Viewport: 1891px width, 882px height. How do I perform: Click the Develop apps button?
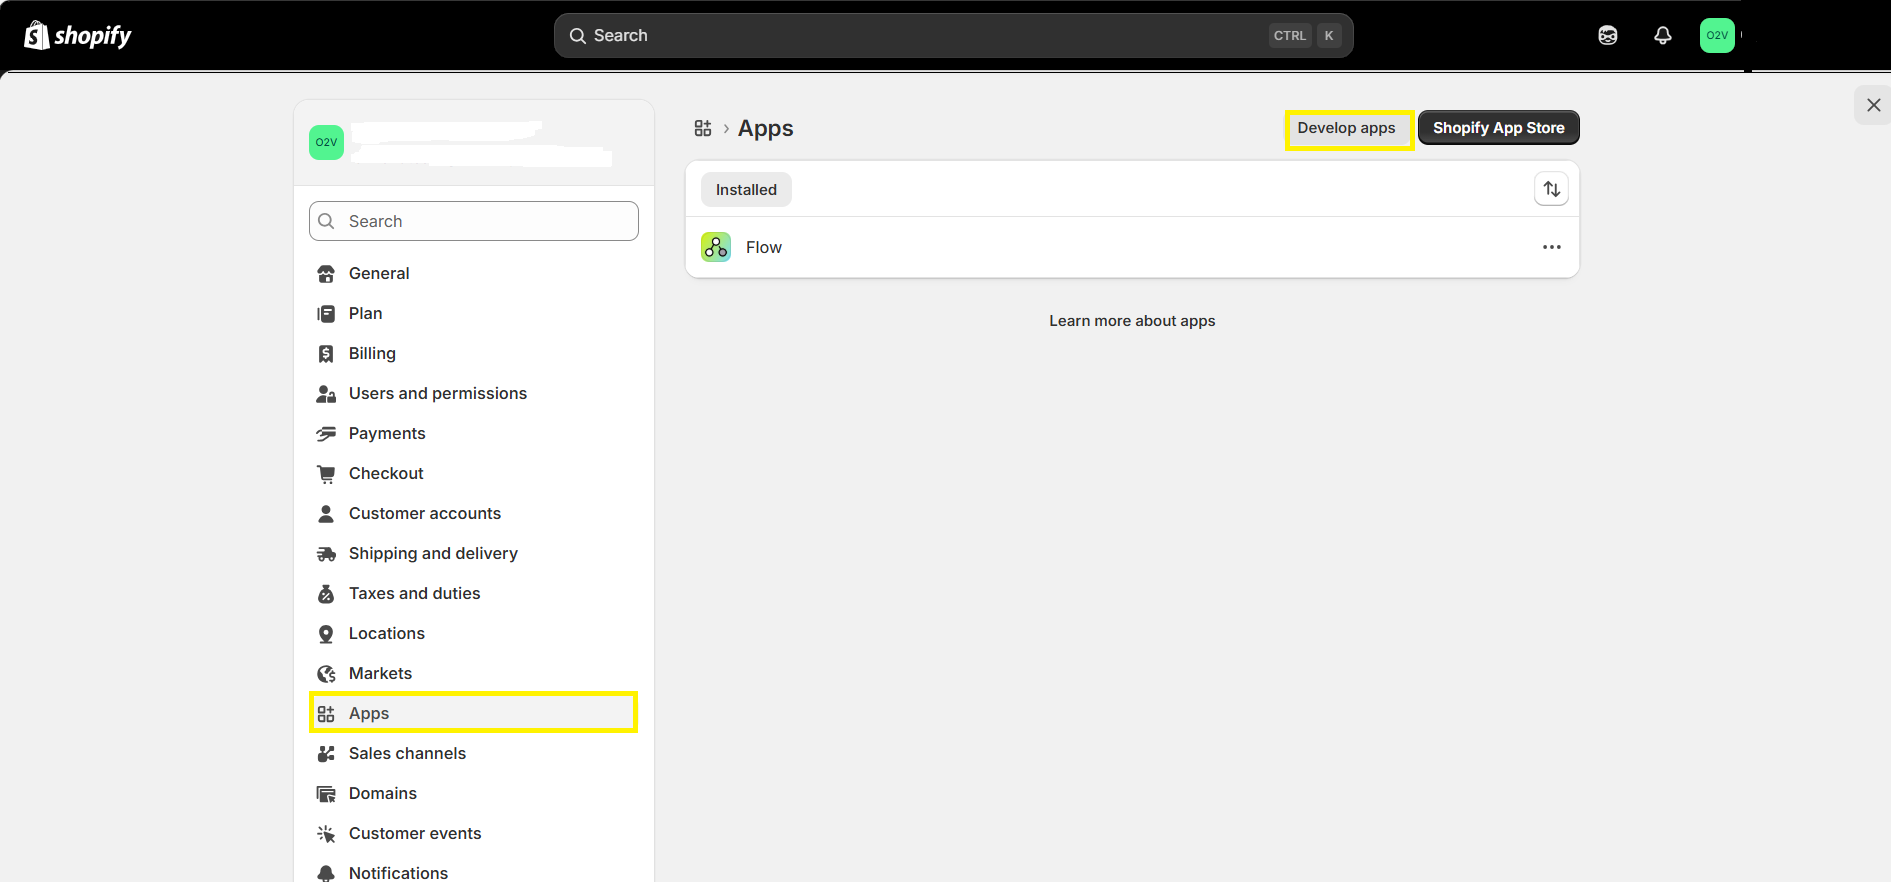click(x=1347, y=128)
